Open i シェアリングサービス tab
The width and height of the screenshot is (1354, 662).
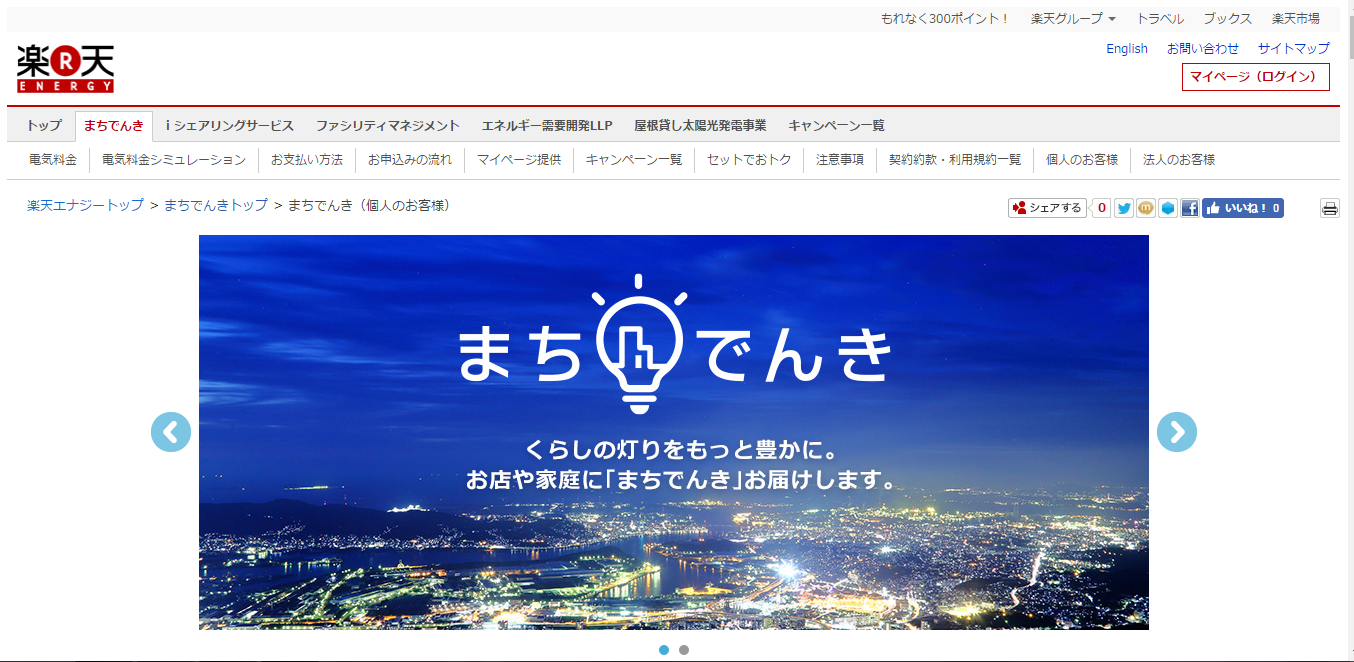230,126
